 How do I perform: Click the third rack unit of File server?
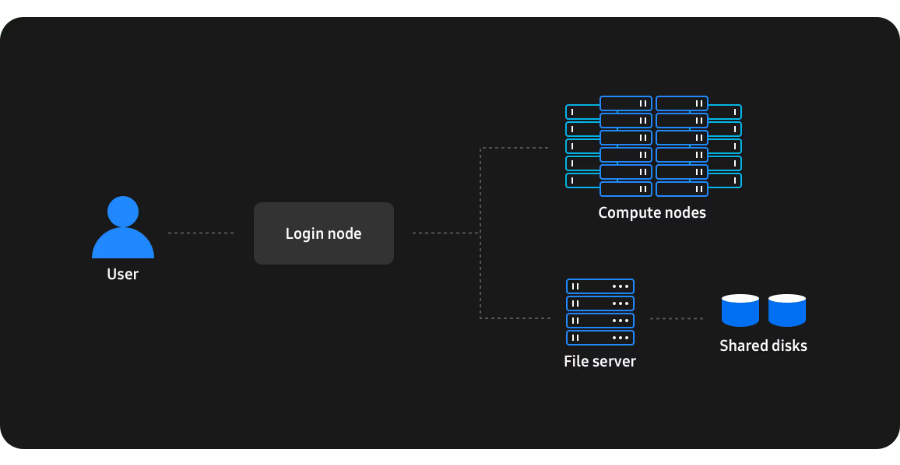pyautogui.click(x=600, y=321)
